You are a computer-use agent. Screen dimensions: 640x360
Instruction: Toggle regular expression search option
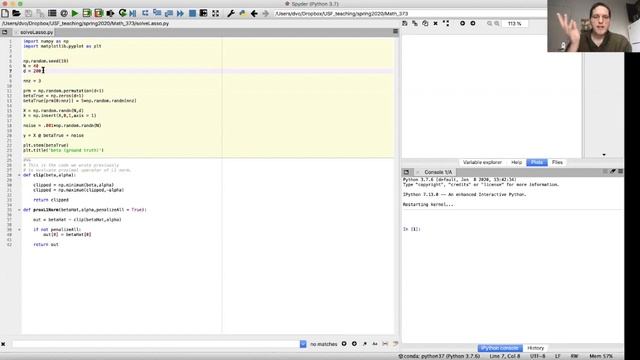364,344
